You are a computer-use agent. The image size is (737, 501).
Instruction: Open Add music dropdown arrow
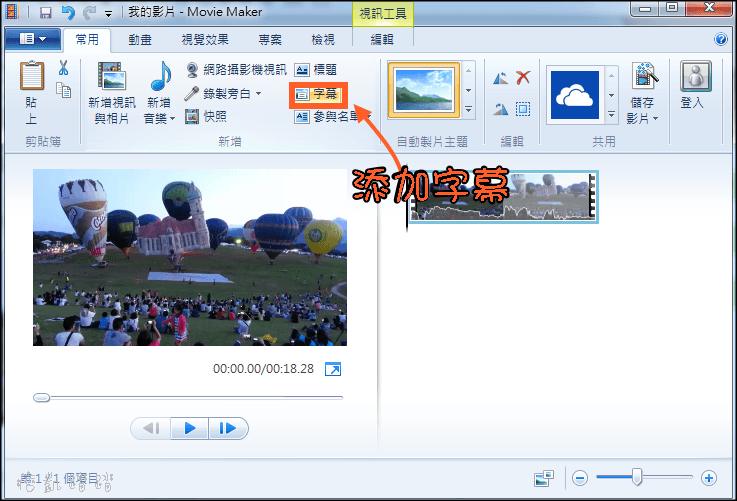point(172,118)
